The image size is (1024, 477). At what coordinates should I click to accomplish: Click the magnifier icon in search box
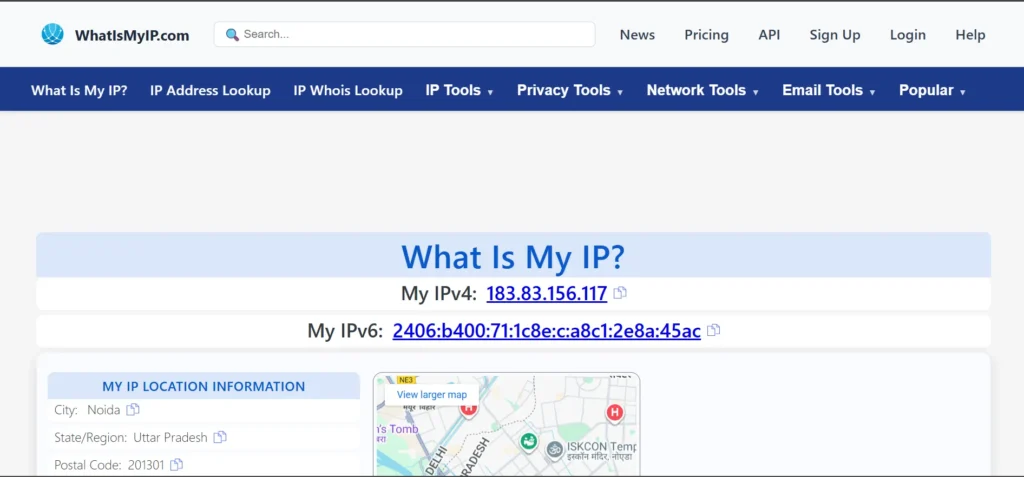tap(232, 35)
